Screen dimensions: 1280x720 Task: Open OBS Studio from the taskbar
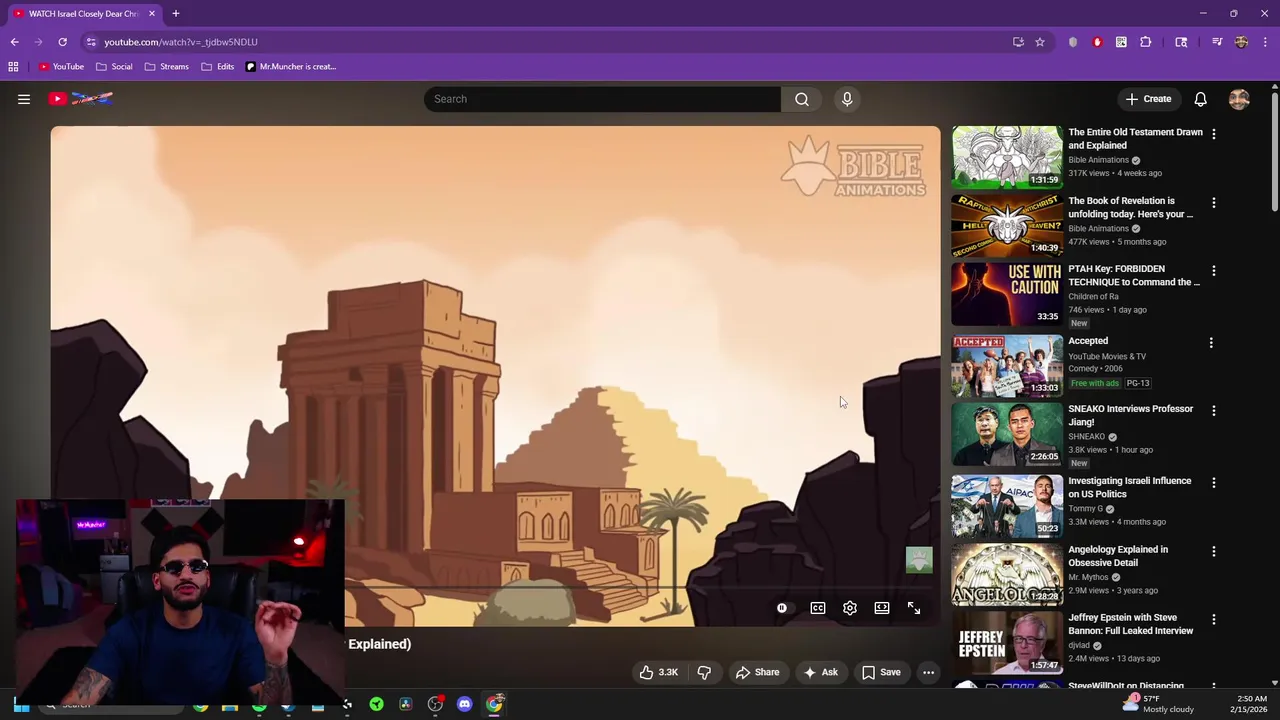click(435, 704)
